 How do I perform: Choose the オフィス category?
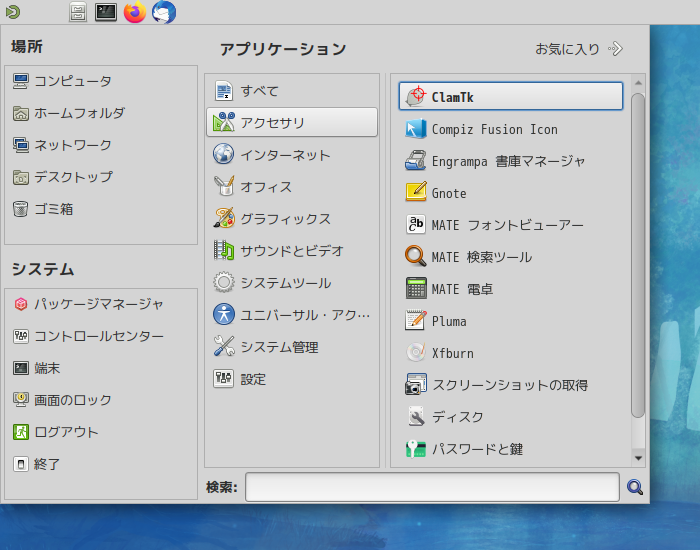pyautogui.click(x=292, y=187)
